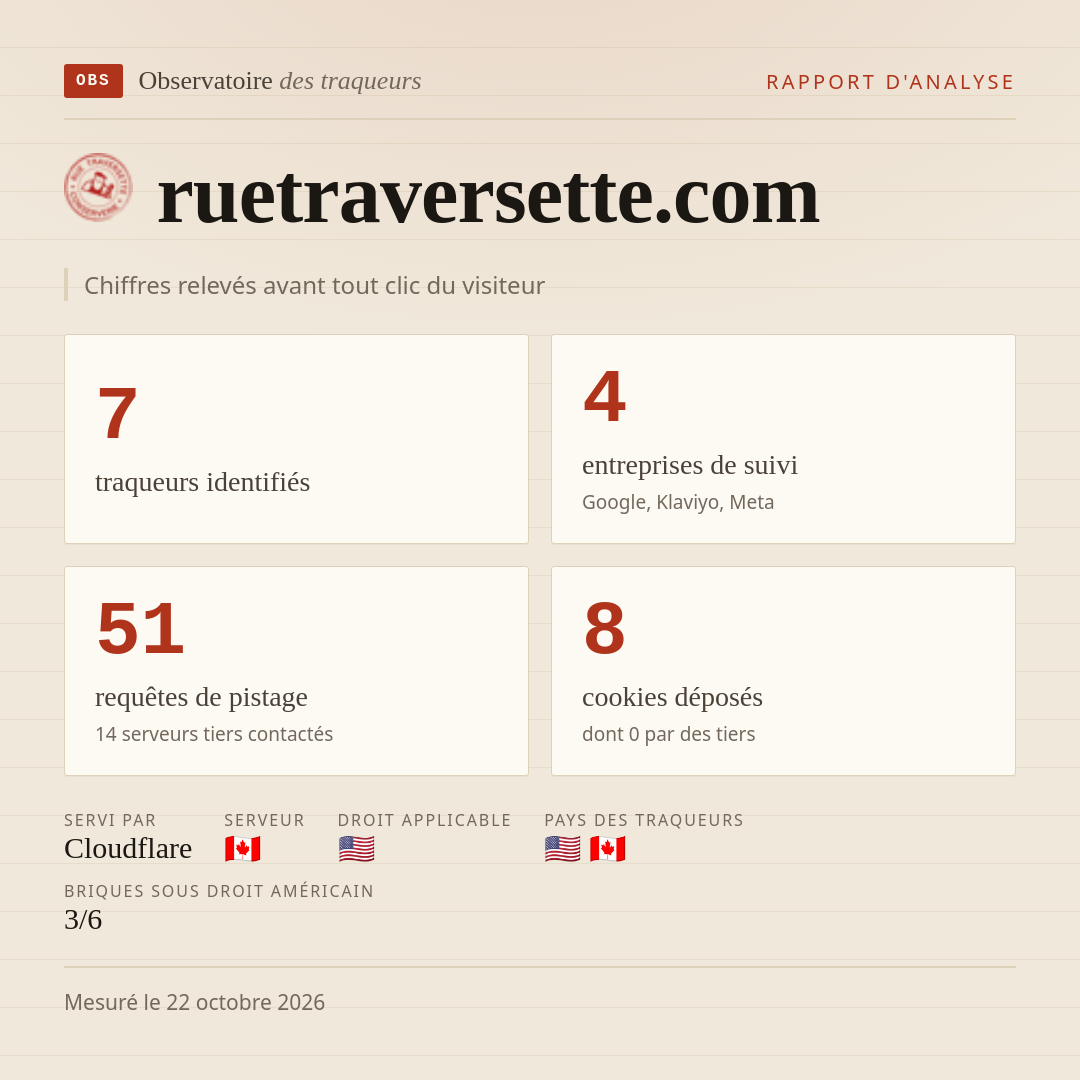The width and height of the screenshot is (1080, 1080).
Task: Click the 'Pays des traqueurs' label
Action: tap(644, 820)
